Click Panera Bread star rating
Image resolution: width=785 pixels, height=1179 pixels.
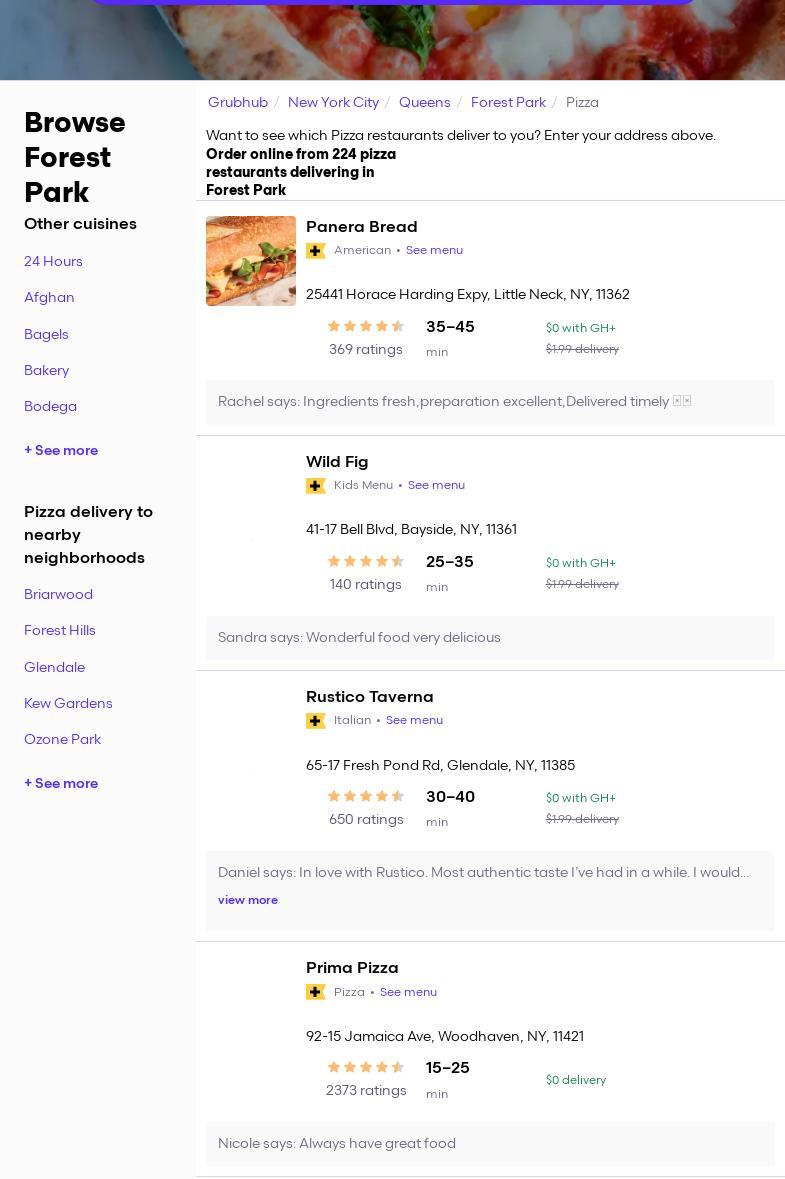[366, 326]
